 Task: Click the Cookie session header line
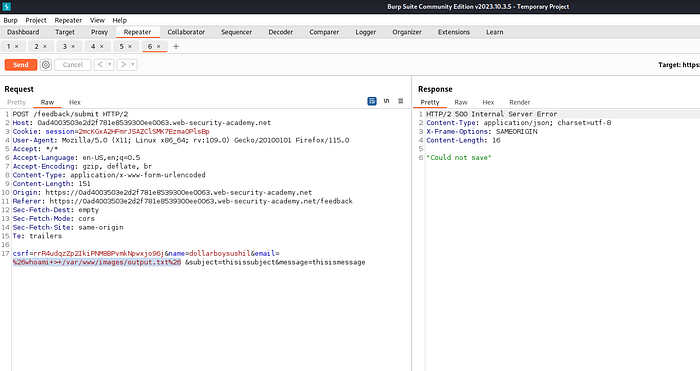tap(111, 131)
